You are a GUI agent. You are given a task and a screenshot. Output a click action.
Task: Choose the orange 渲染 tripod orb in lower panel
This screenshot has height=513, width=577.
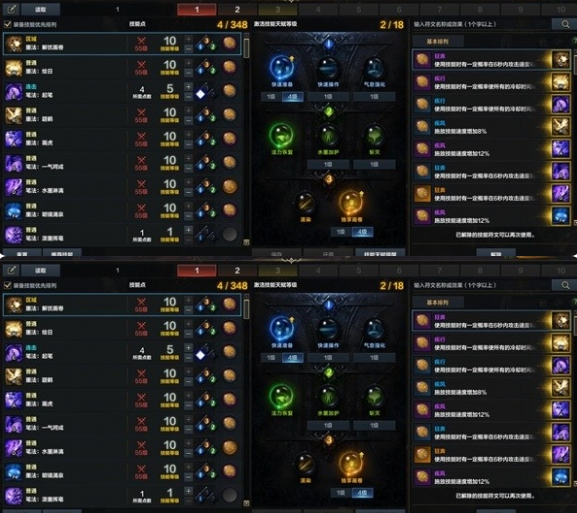point(305,464)
